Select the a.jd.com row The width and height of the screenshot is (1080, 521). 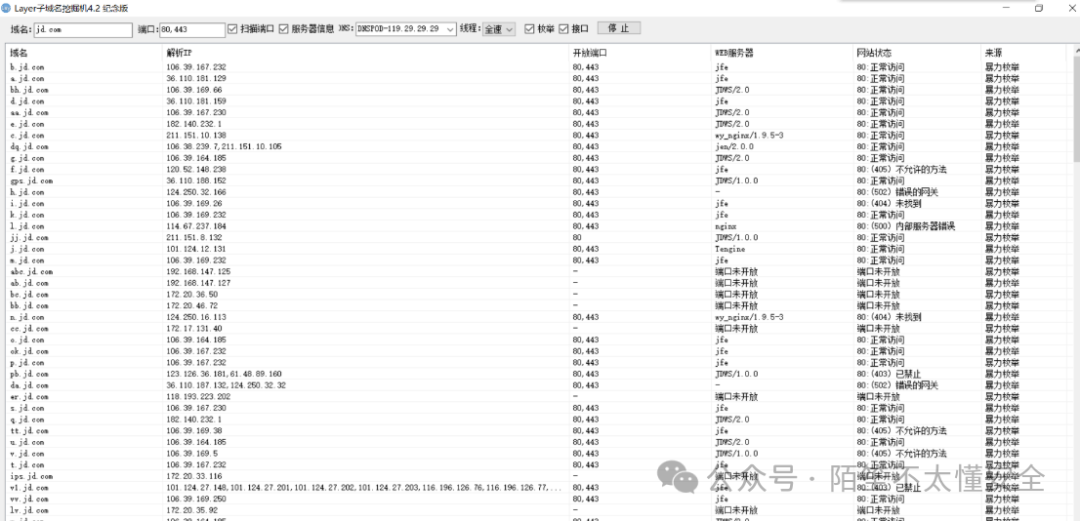(536, 79)
